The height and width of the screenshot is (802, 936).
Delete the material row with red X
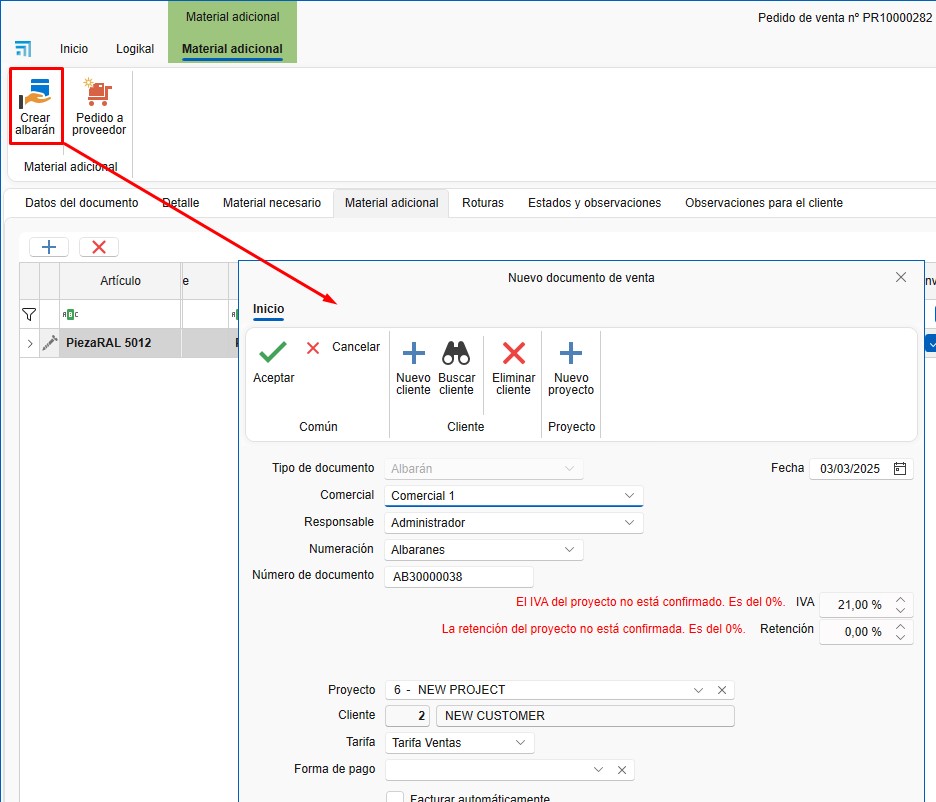click(x=99, y=247)
